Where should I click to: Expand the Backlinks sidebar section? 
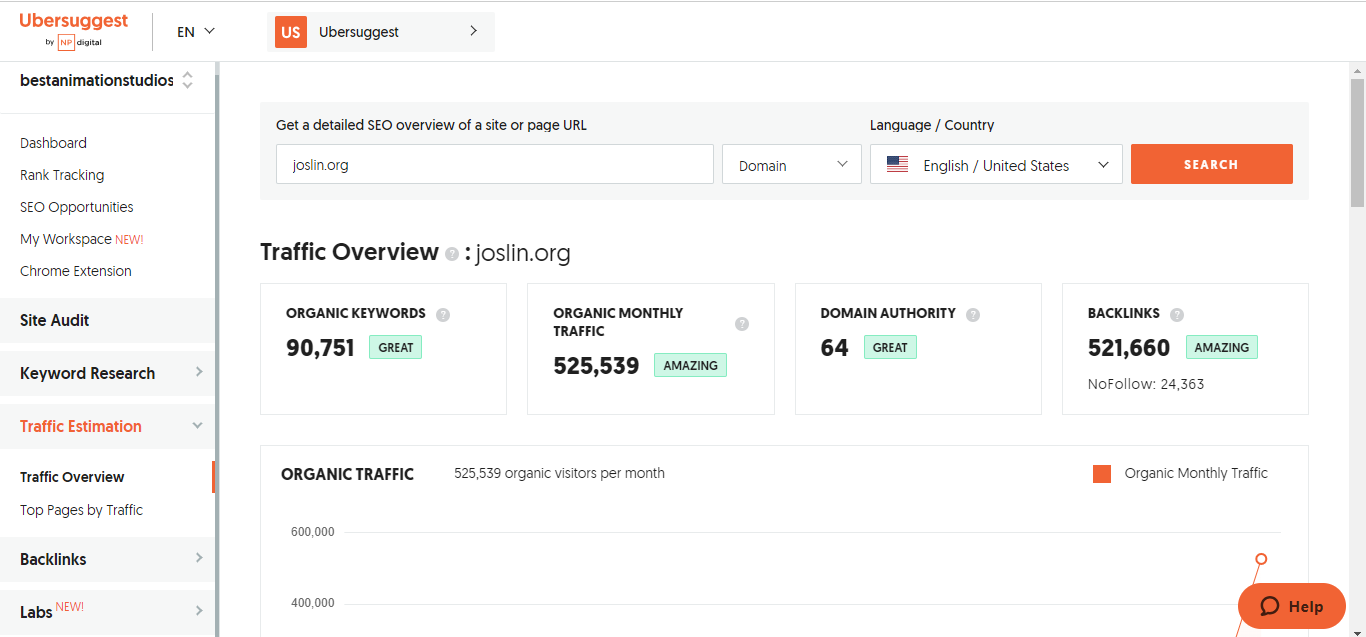107,559
